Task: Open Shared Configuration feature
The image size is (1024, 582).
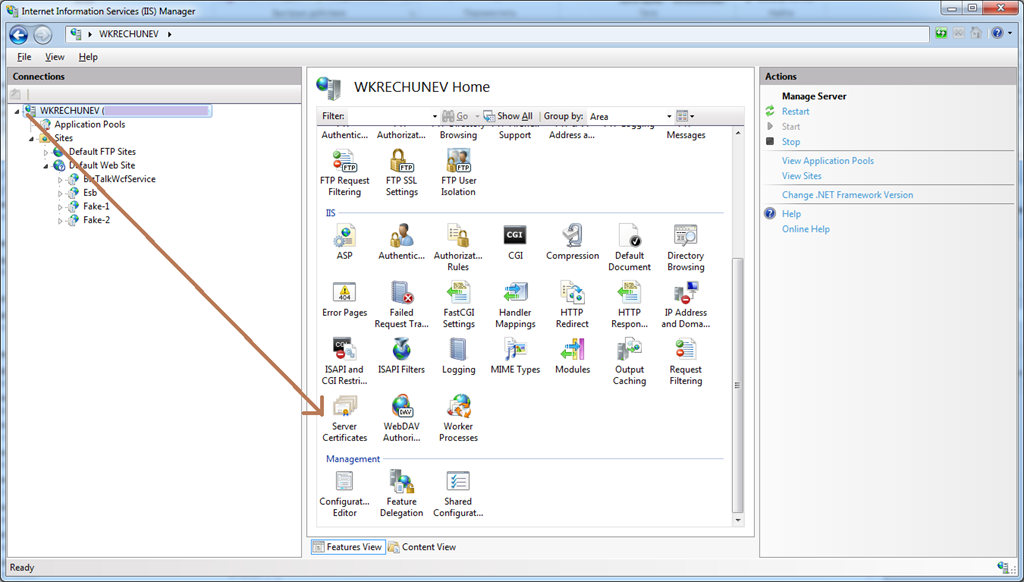Action: 458,493
